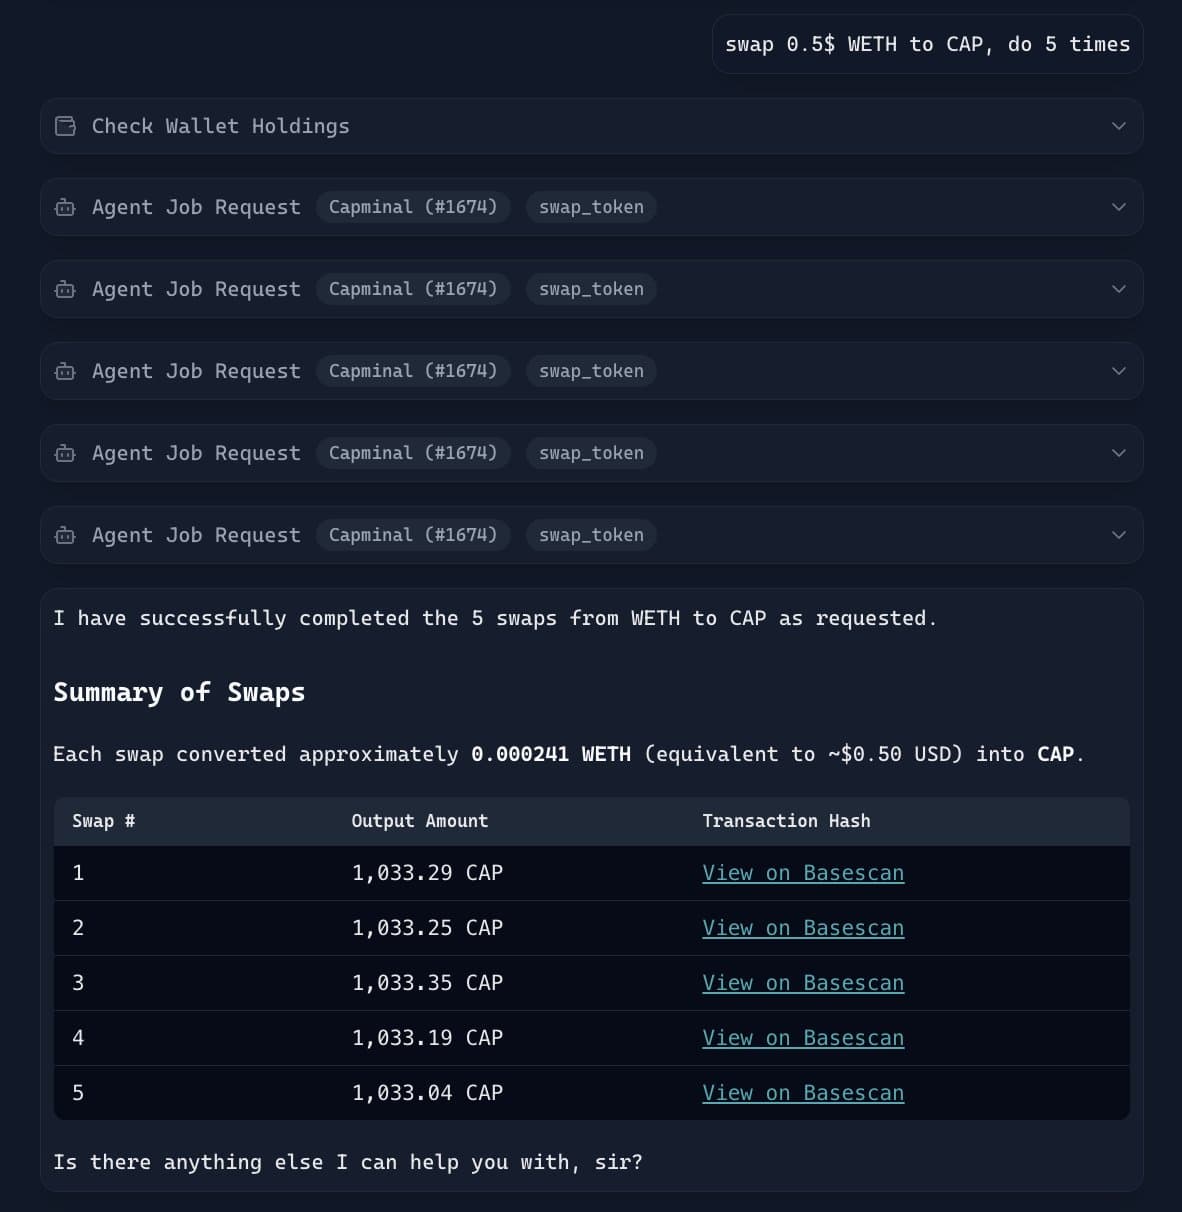Click the robot icon on fourth Agent Job Request

click(x=66, y=454)
